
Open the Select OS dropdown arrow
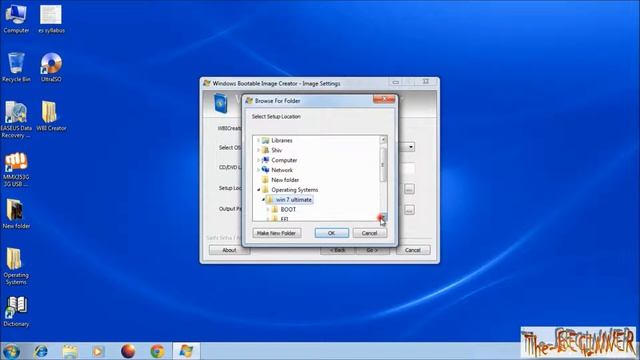coord(411,147)
